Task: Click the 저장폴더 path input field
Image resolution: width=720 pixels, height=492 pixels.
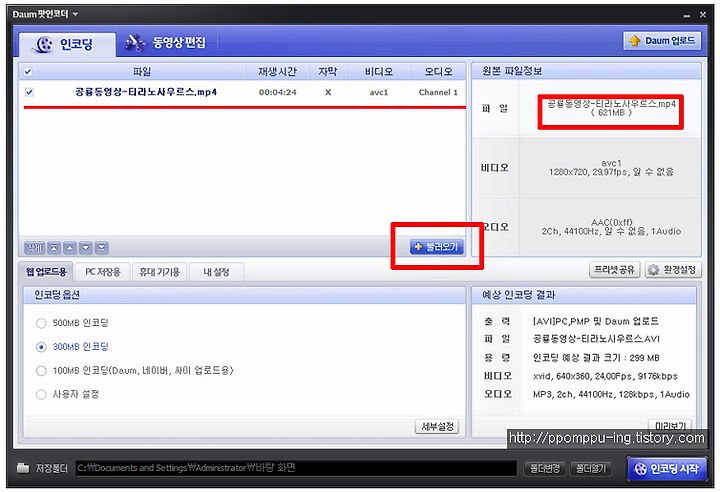Action: point(296,468)
